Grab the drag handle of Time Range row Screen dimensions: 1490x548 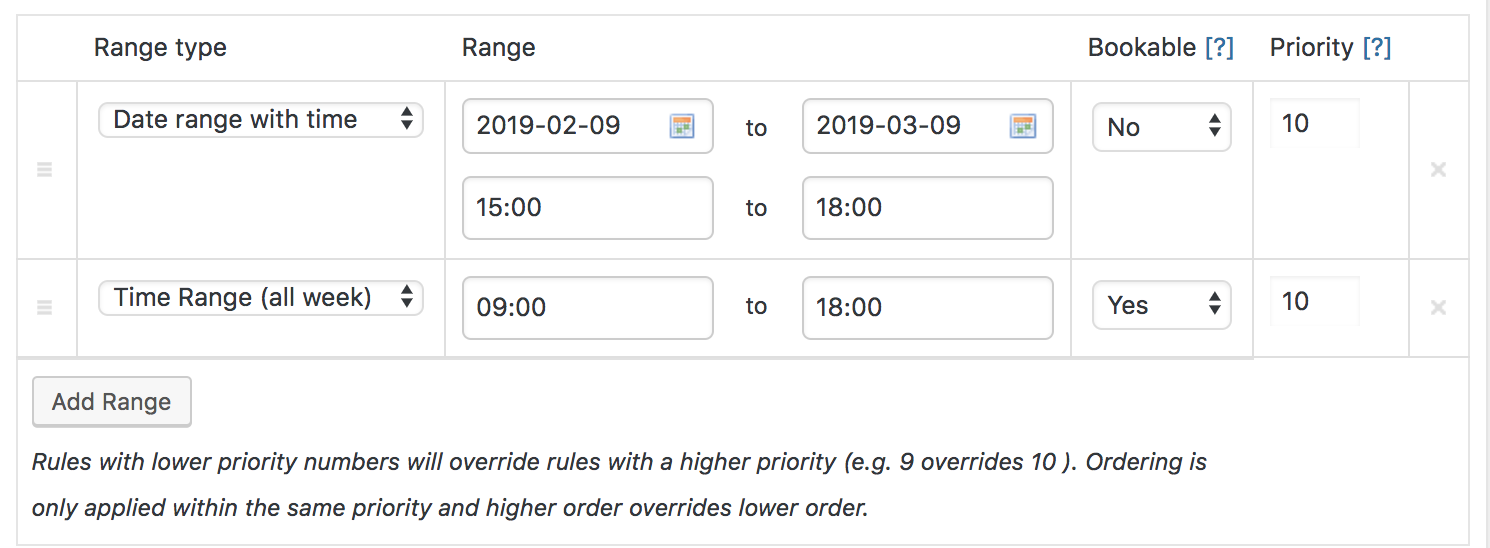(x=44, y=308)
